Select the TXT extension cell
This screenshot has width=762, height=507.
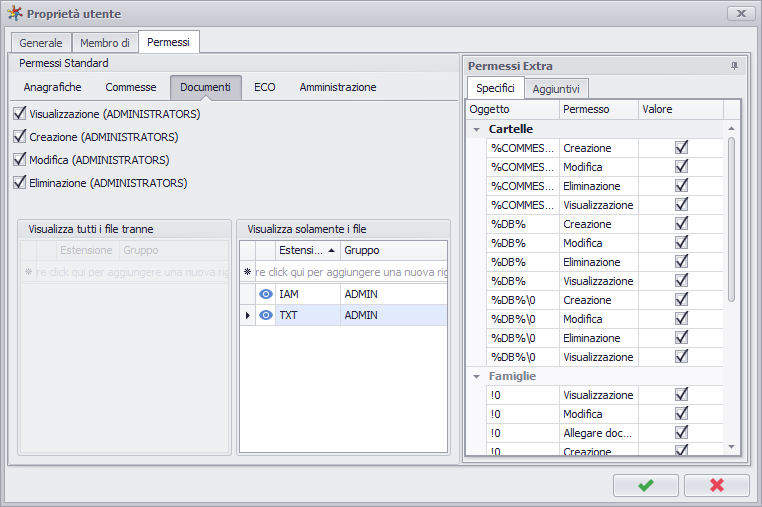coord(308,315)
